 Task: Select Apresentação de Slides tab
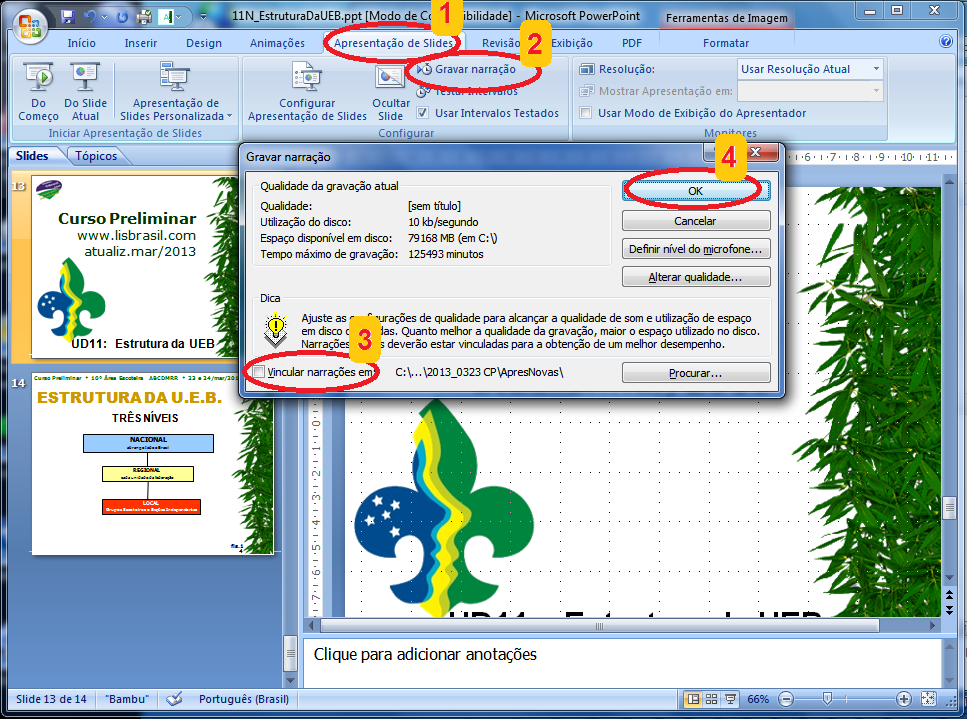click(393, 43)
